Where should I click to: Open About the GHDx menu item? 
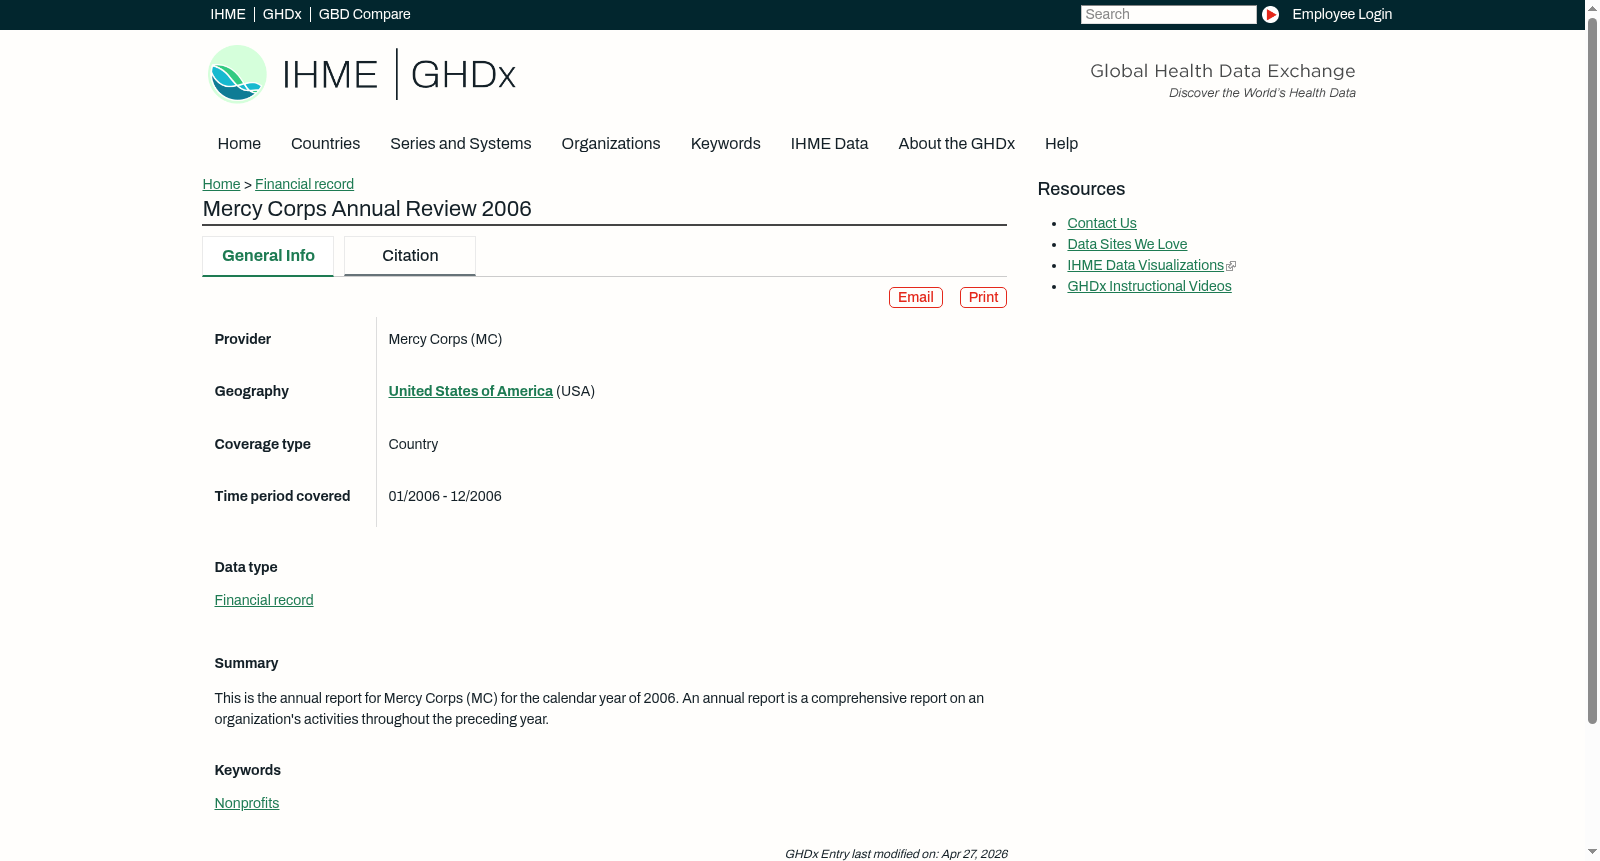(x=957, y=144)
